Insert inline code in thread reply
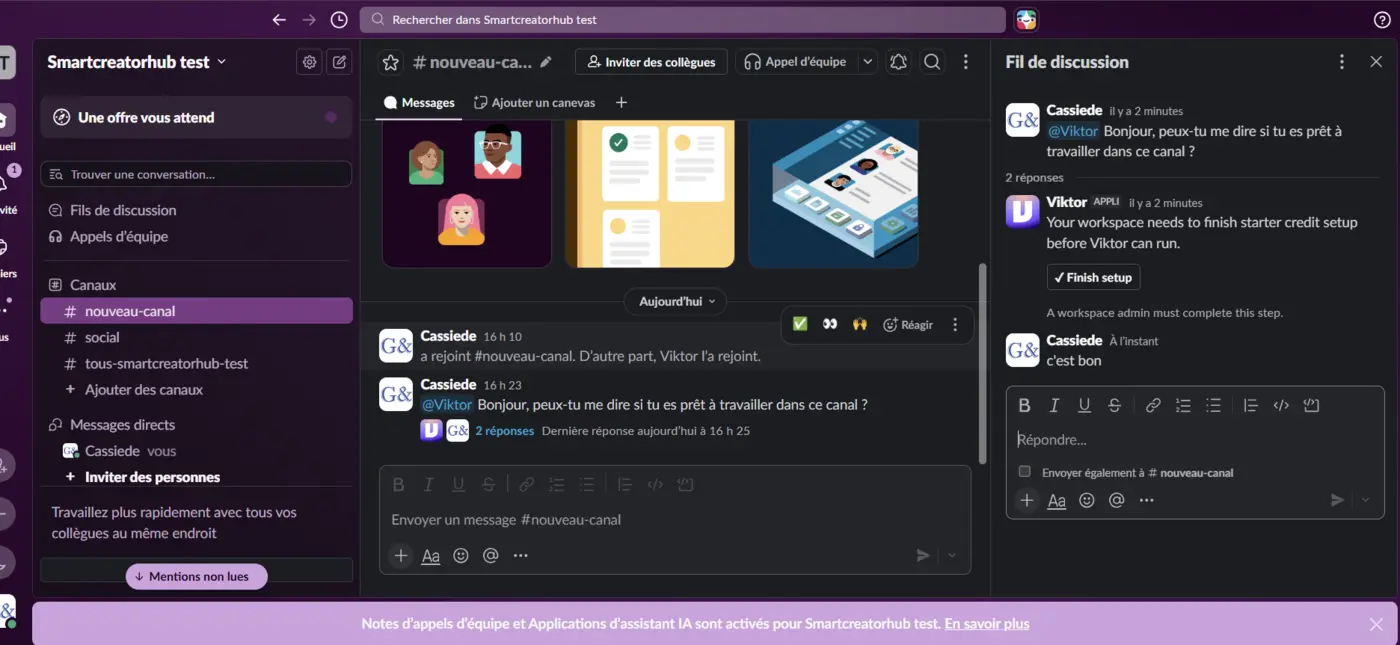 [1281, 405]
